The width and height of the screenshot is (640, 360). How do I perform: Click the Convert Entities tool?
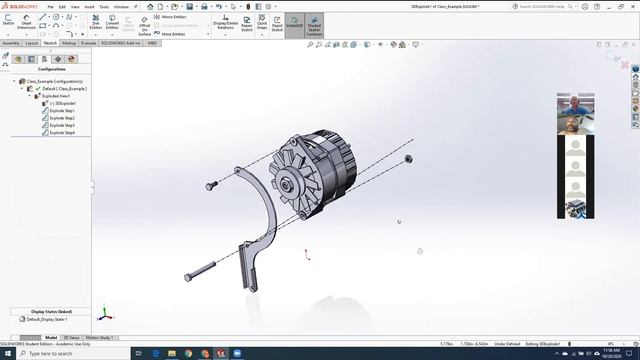(x=112, y=22)
